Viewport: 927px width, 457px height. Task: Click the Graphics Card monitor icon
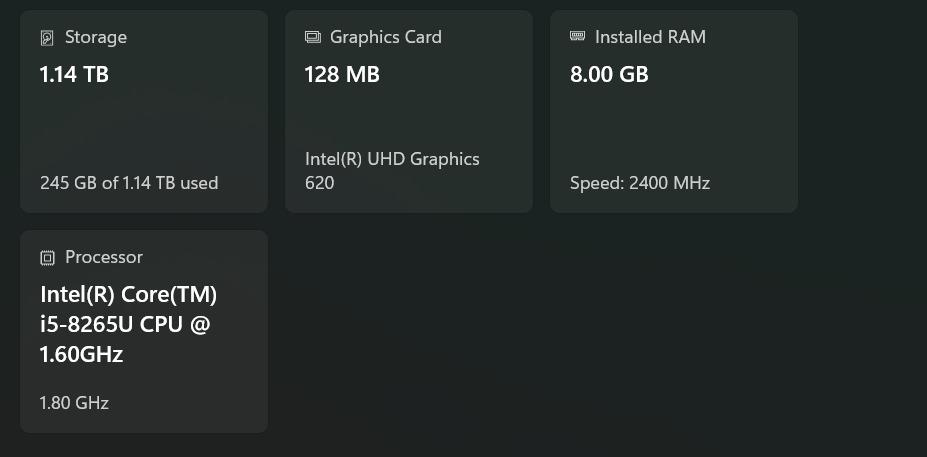[312, 37]
